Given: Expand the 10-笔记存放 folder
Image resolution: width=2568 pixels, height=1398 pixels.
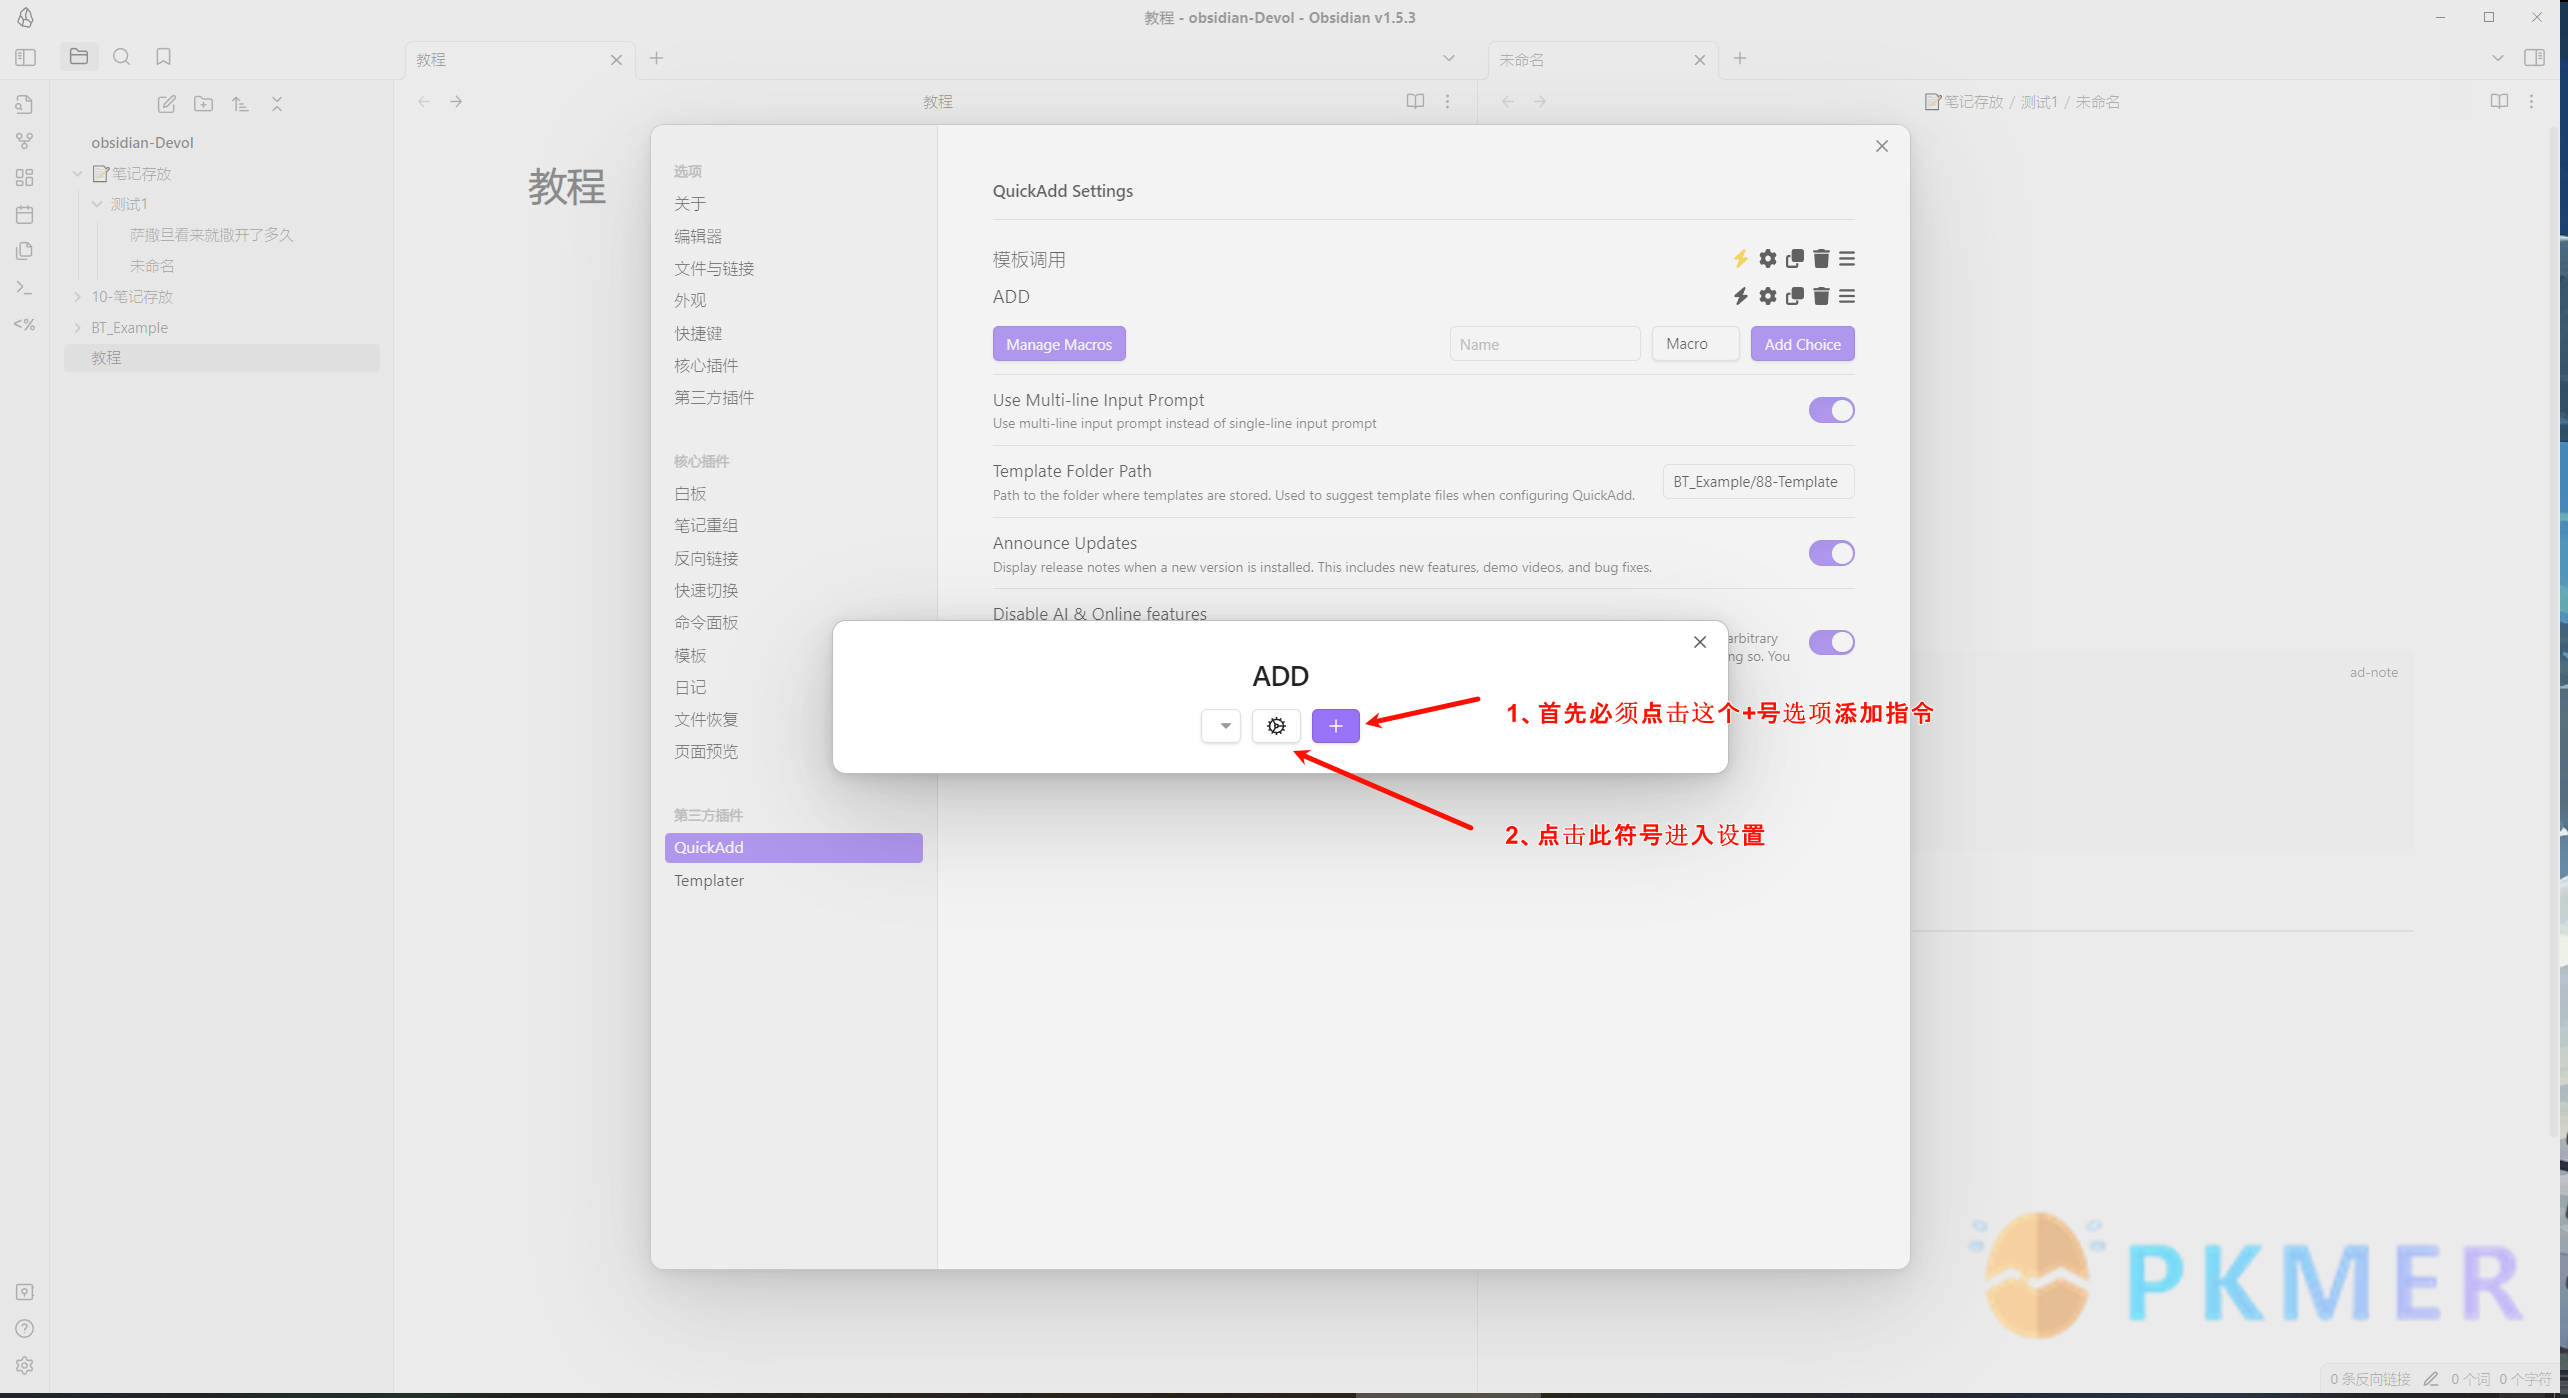Looking at the screenshot, I should pos(77,297).
